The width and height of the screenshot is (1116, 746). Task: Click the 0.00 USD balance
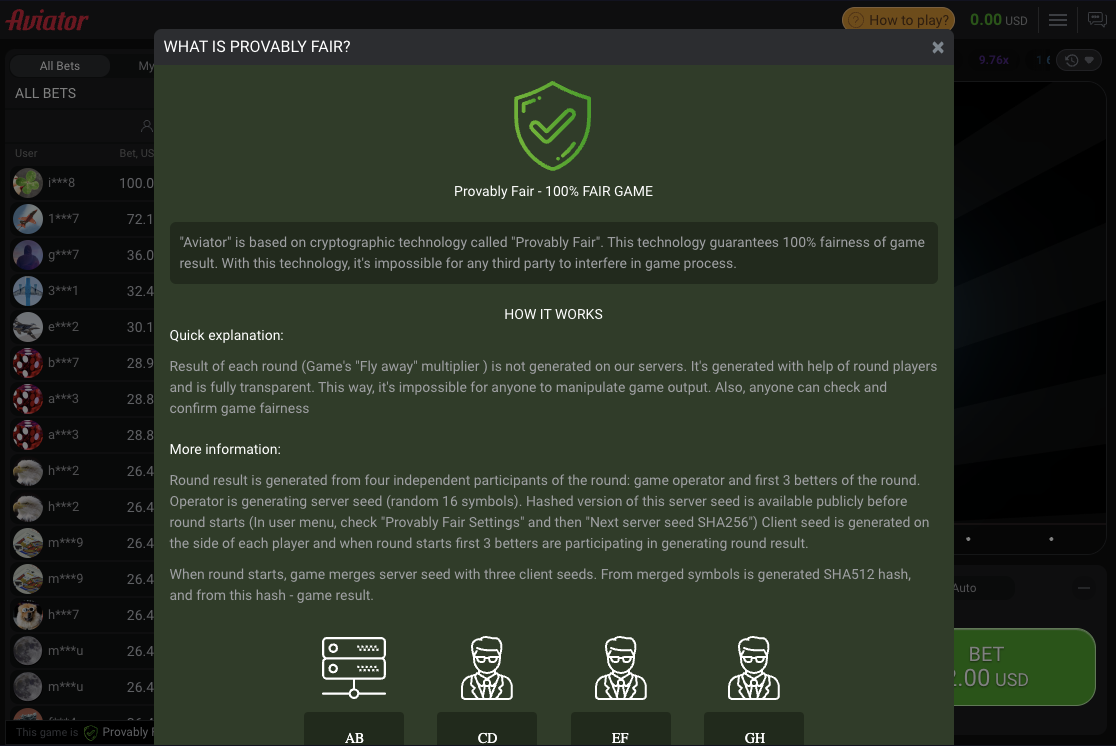[x=998, y=20]
